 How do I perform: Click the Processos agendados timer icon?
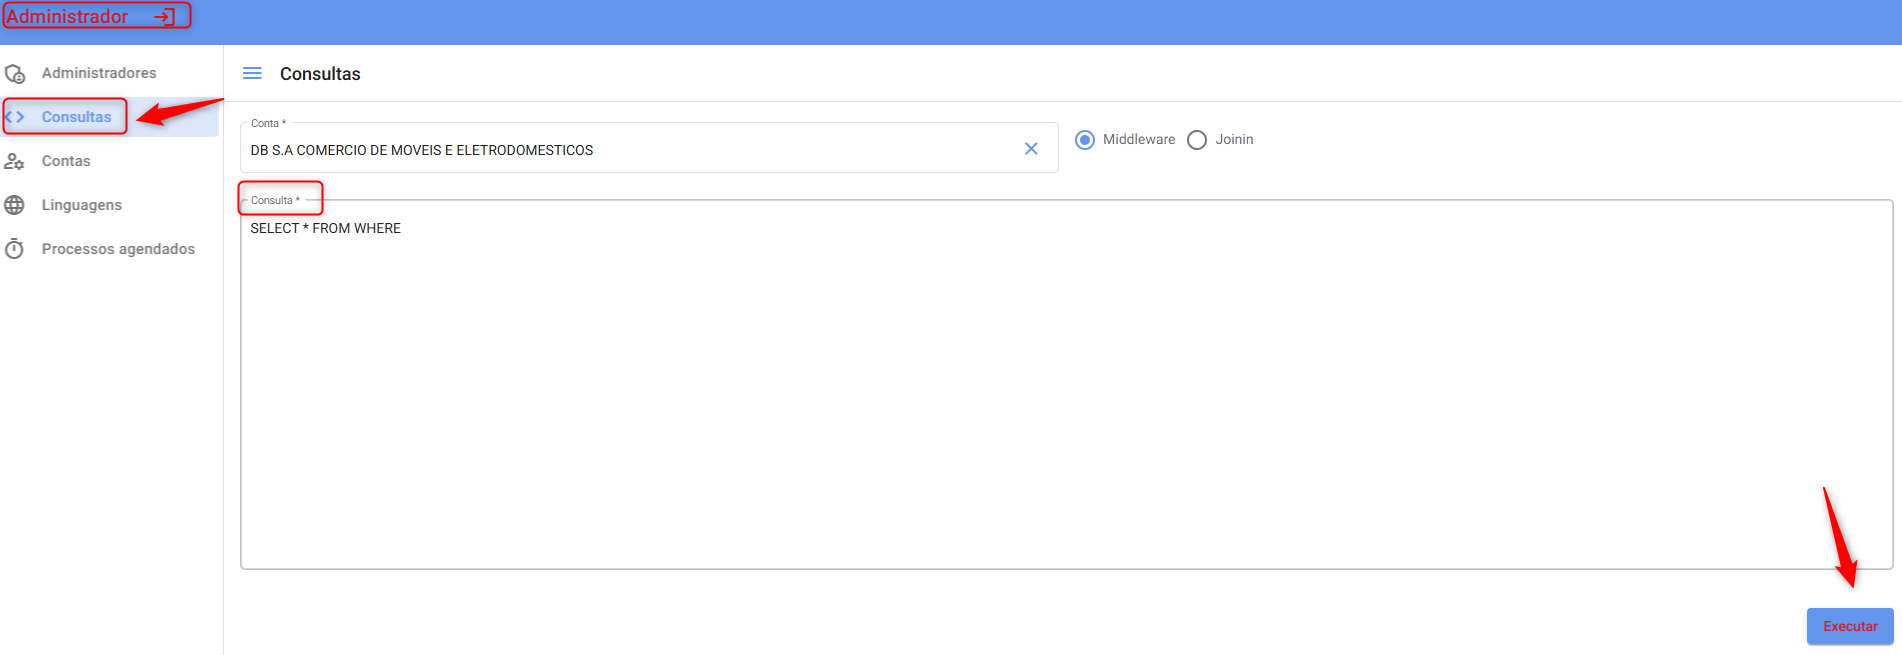click(15, 249)
